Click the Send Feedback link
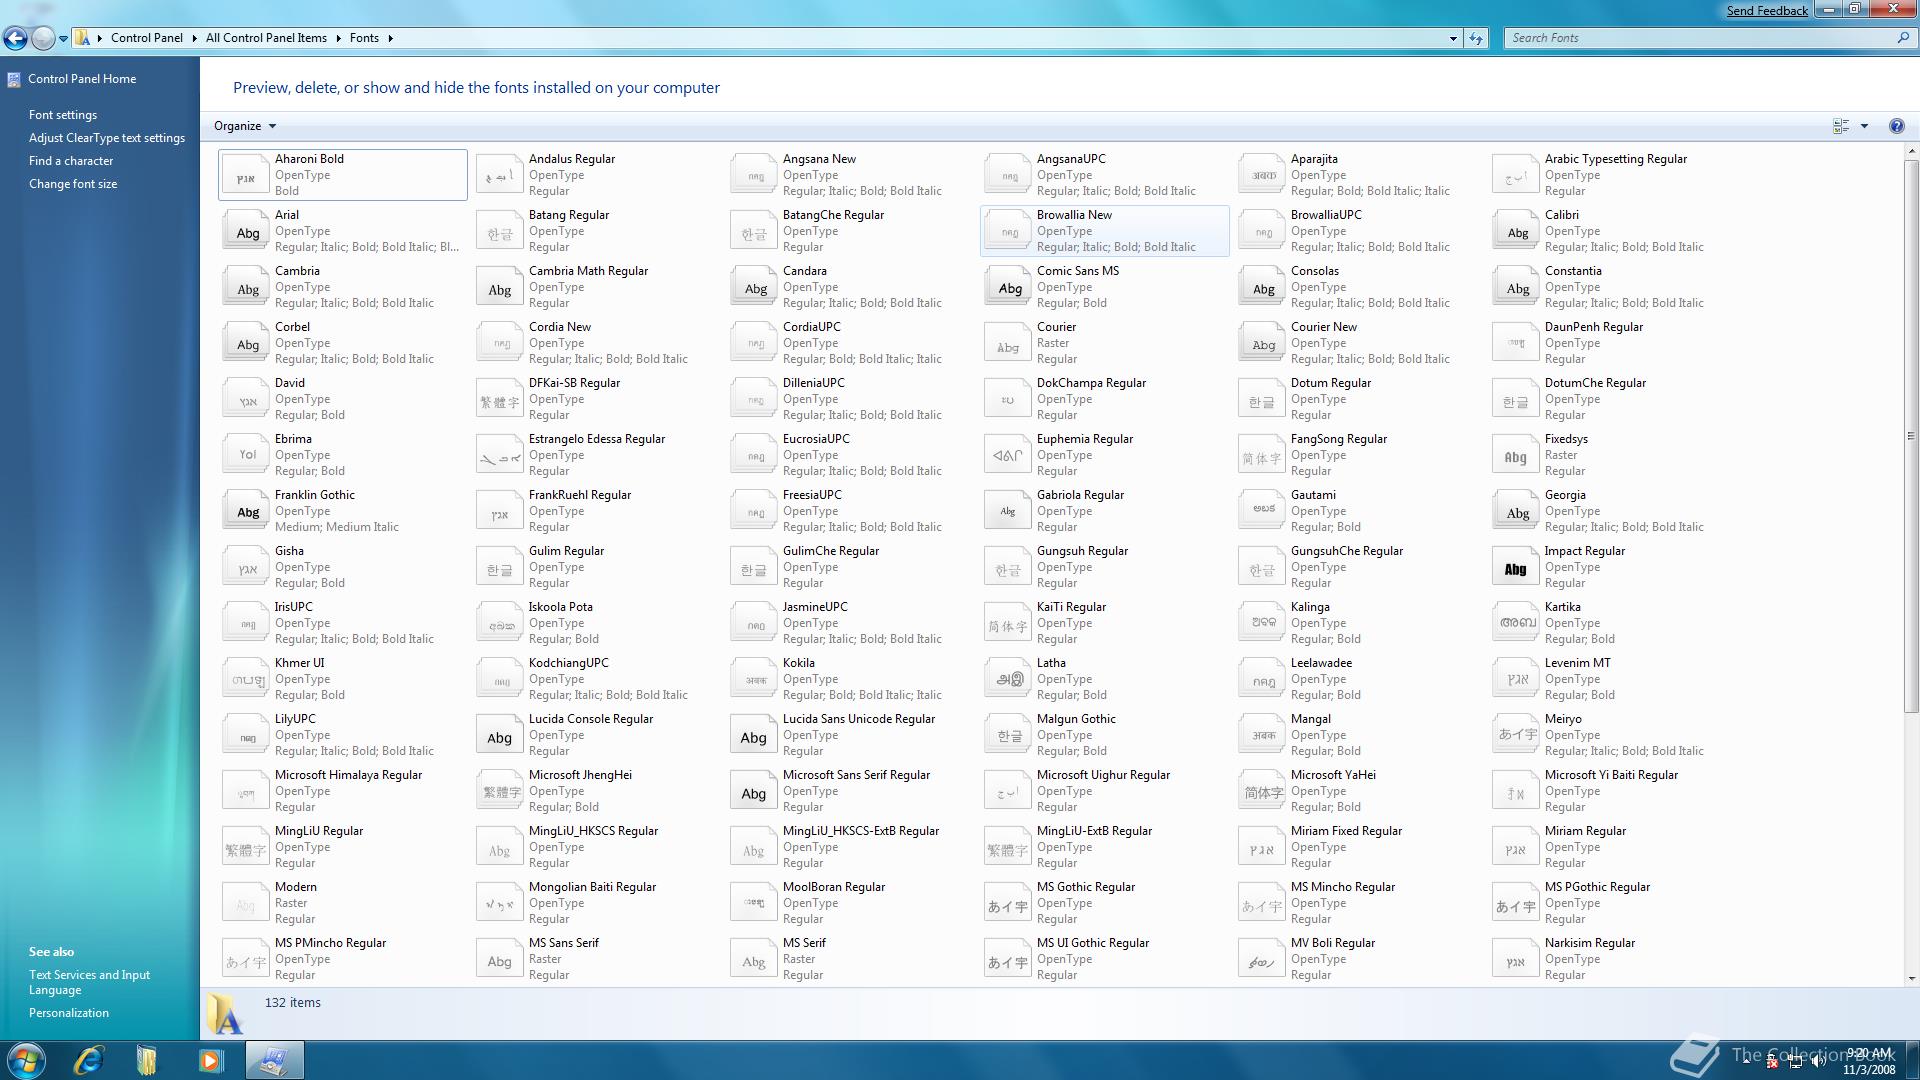Image resolution: width=1920 pixels, height=1080 pixels. click(1767, 10)
